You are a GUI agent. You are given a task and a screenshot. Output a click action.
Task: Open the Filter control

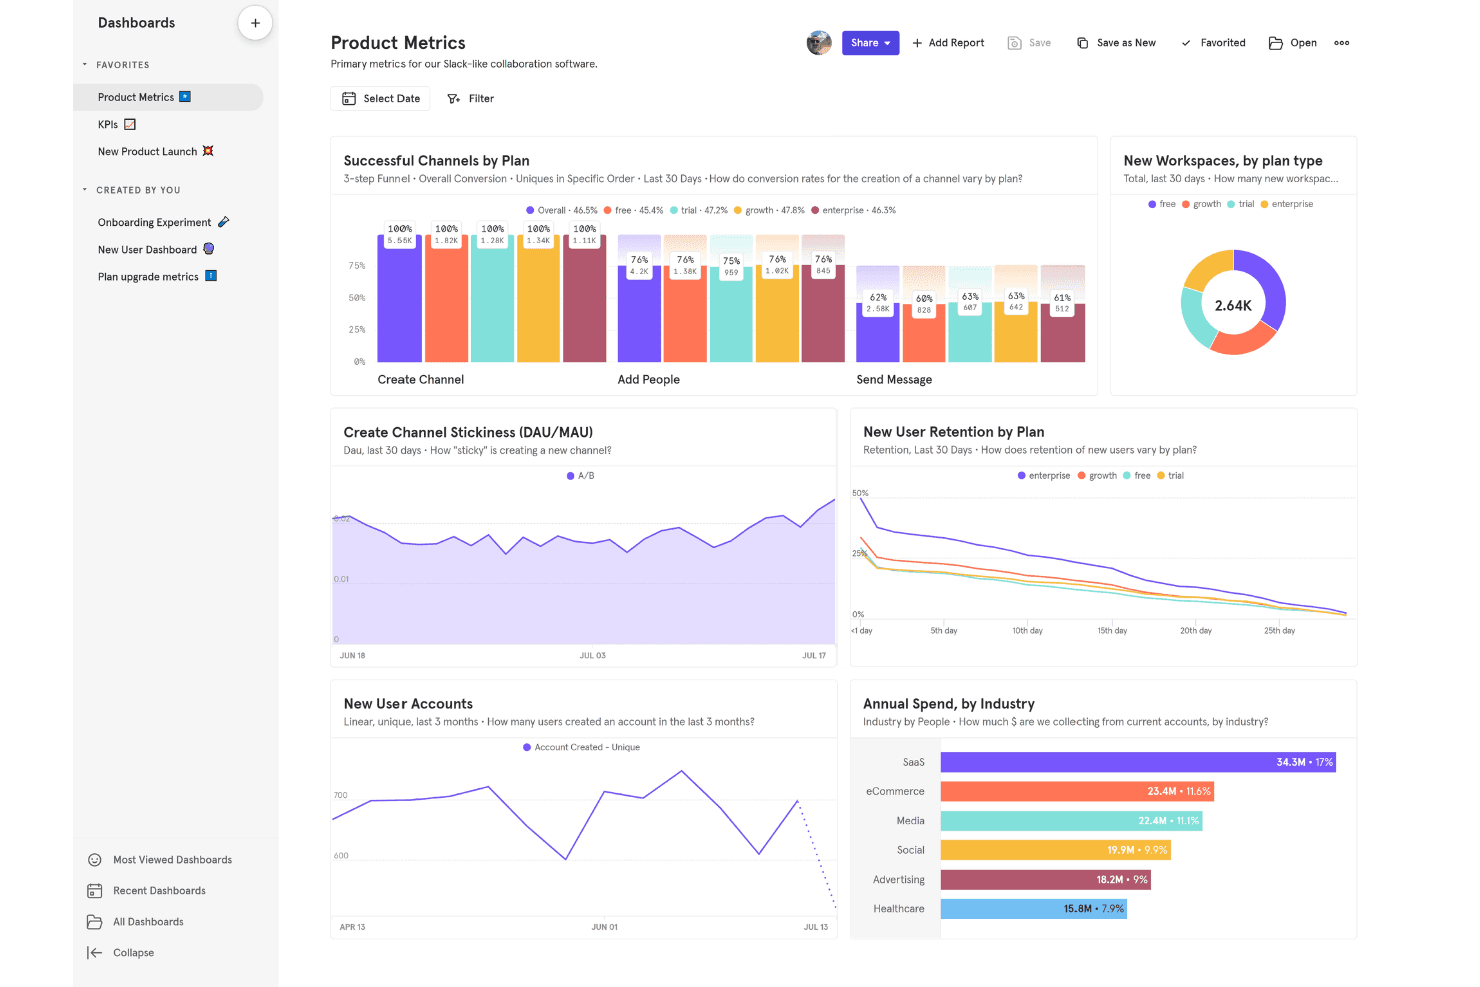(470, 98)
